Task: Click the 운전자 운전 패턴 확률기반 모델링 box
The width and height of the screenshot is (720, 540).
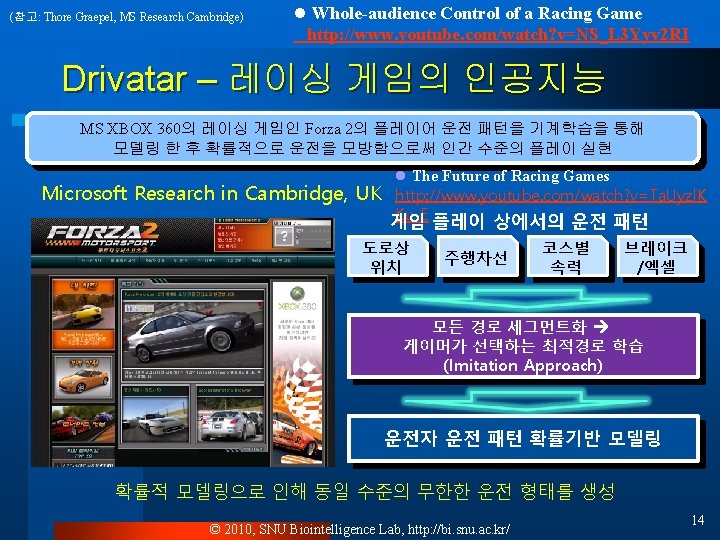Action: pyautogui.click(x=523, y=438)
